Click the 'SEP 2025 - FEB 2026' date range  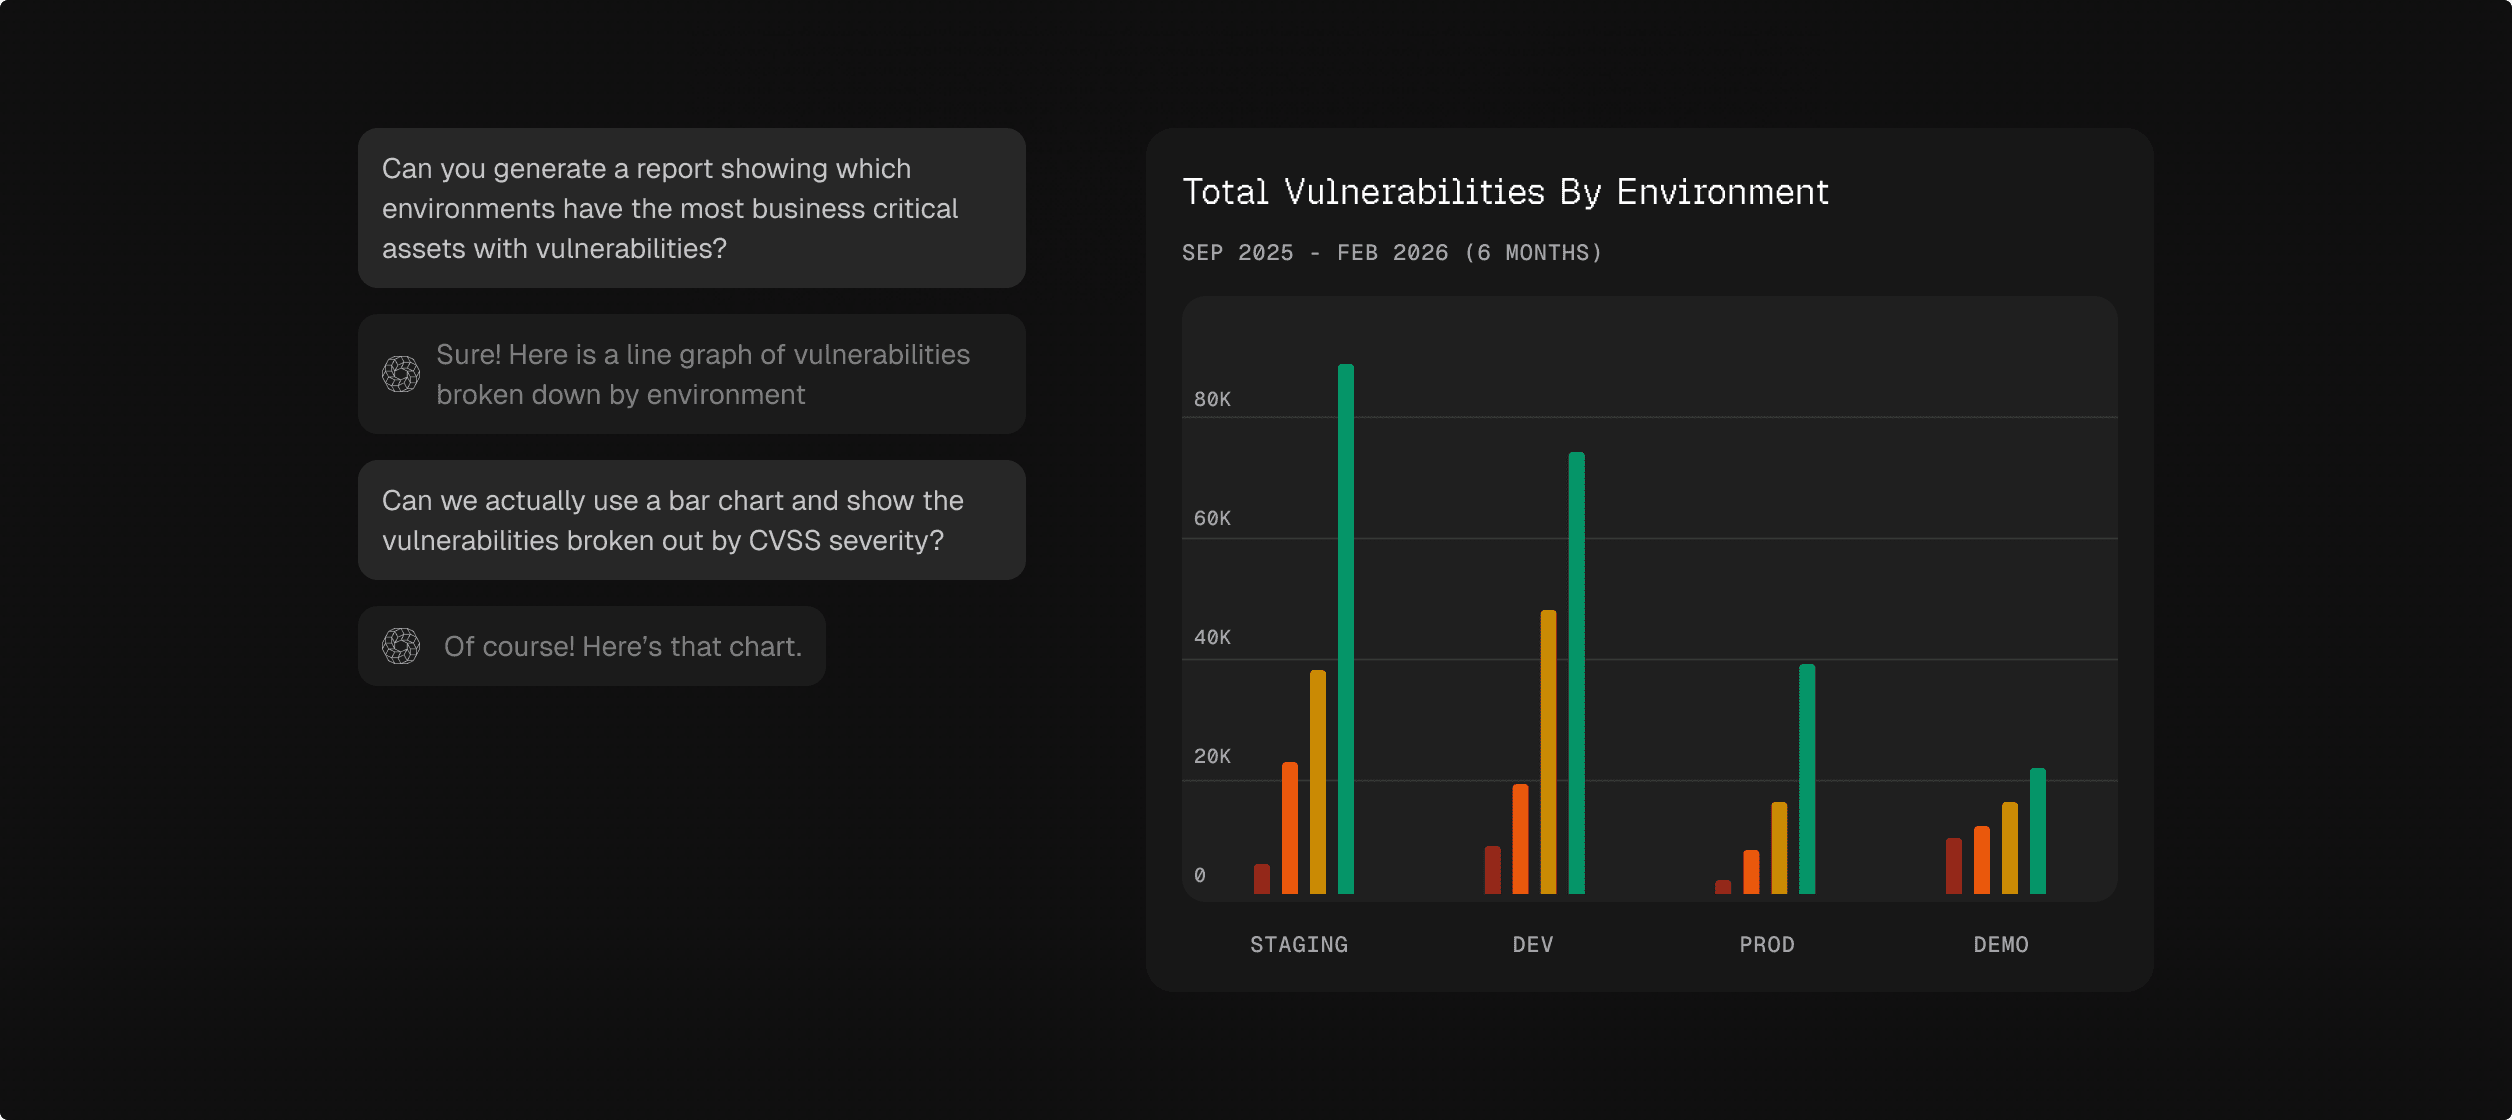click(1392, 253)
